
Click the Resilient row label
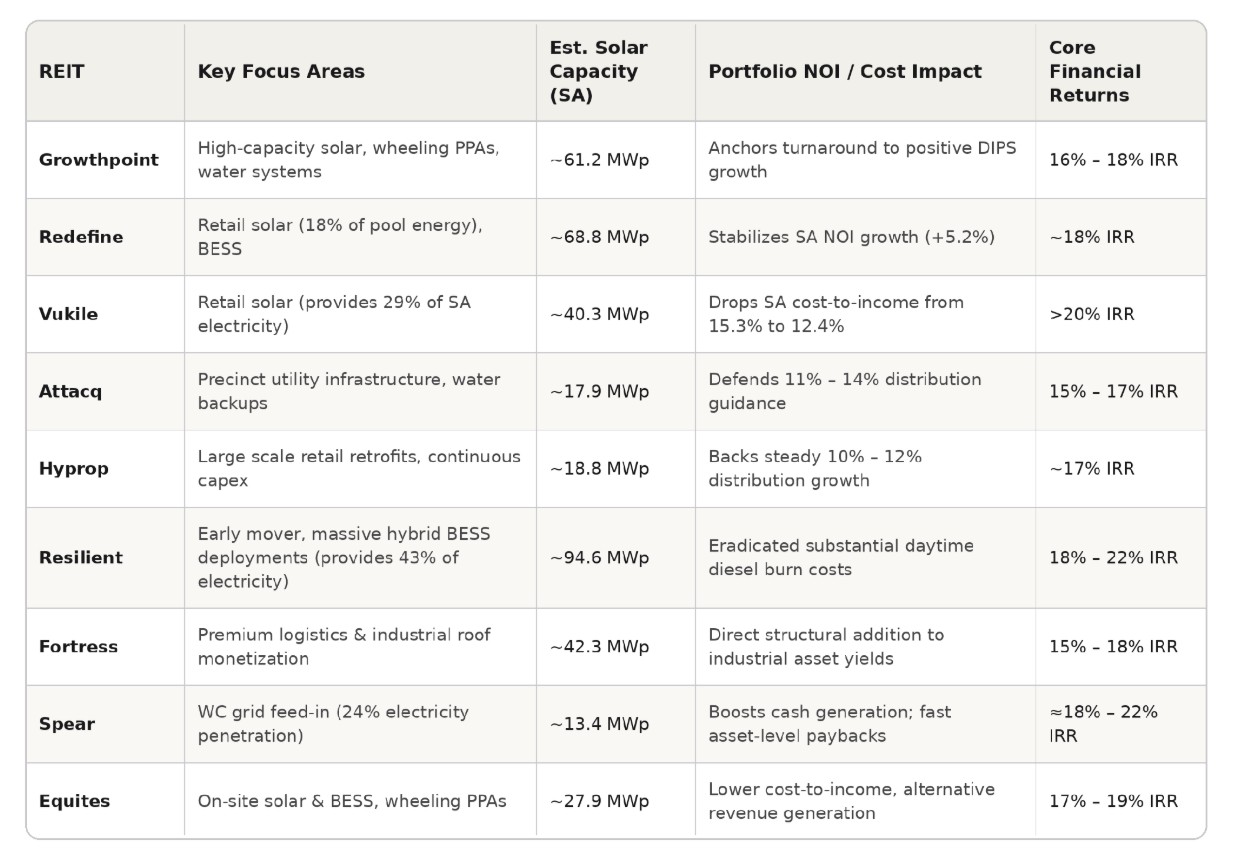click(x=81, y=558)
